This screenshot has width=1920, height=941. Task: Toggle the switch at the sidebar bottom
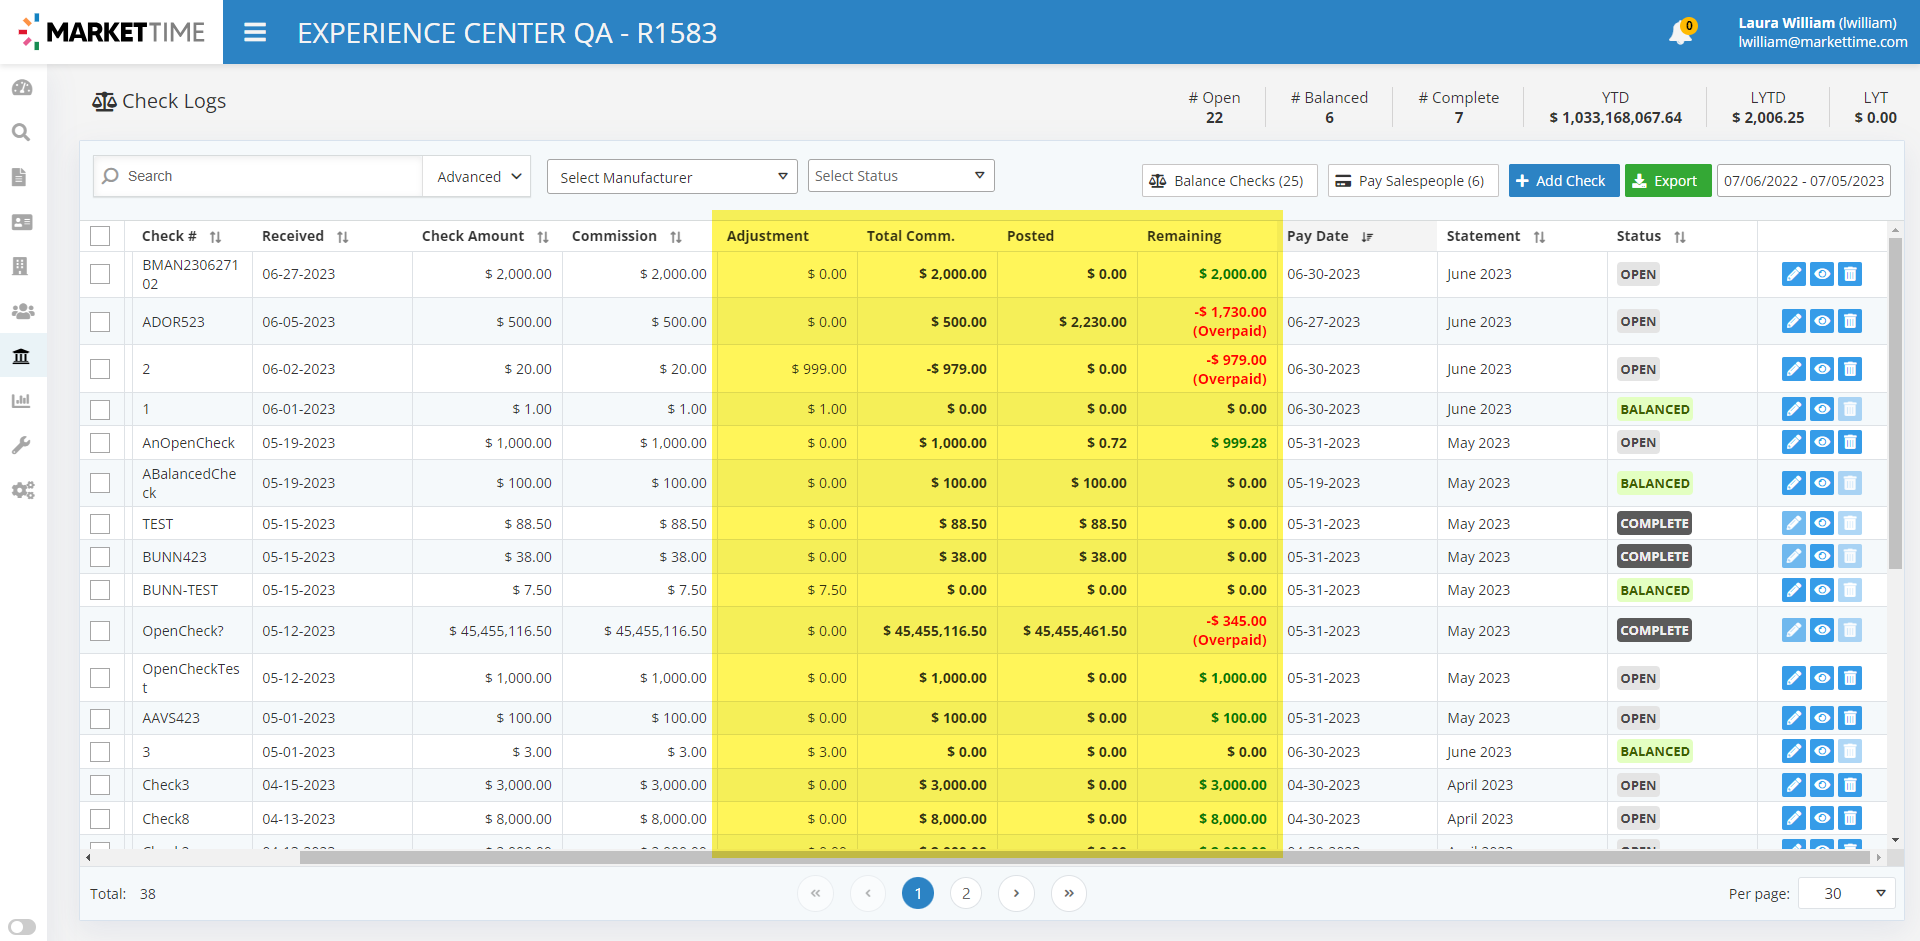point(22,927)
